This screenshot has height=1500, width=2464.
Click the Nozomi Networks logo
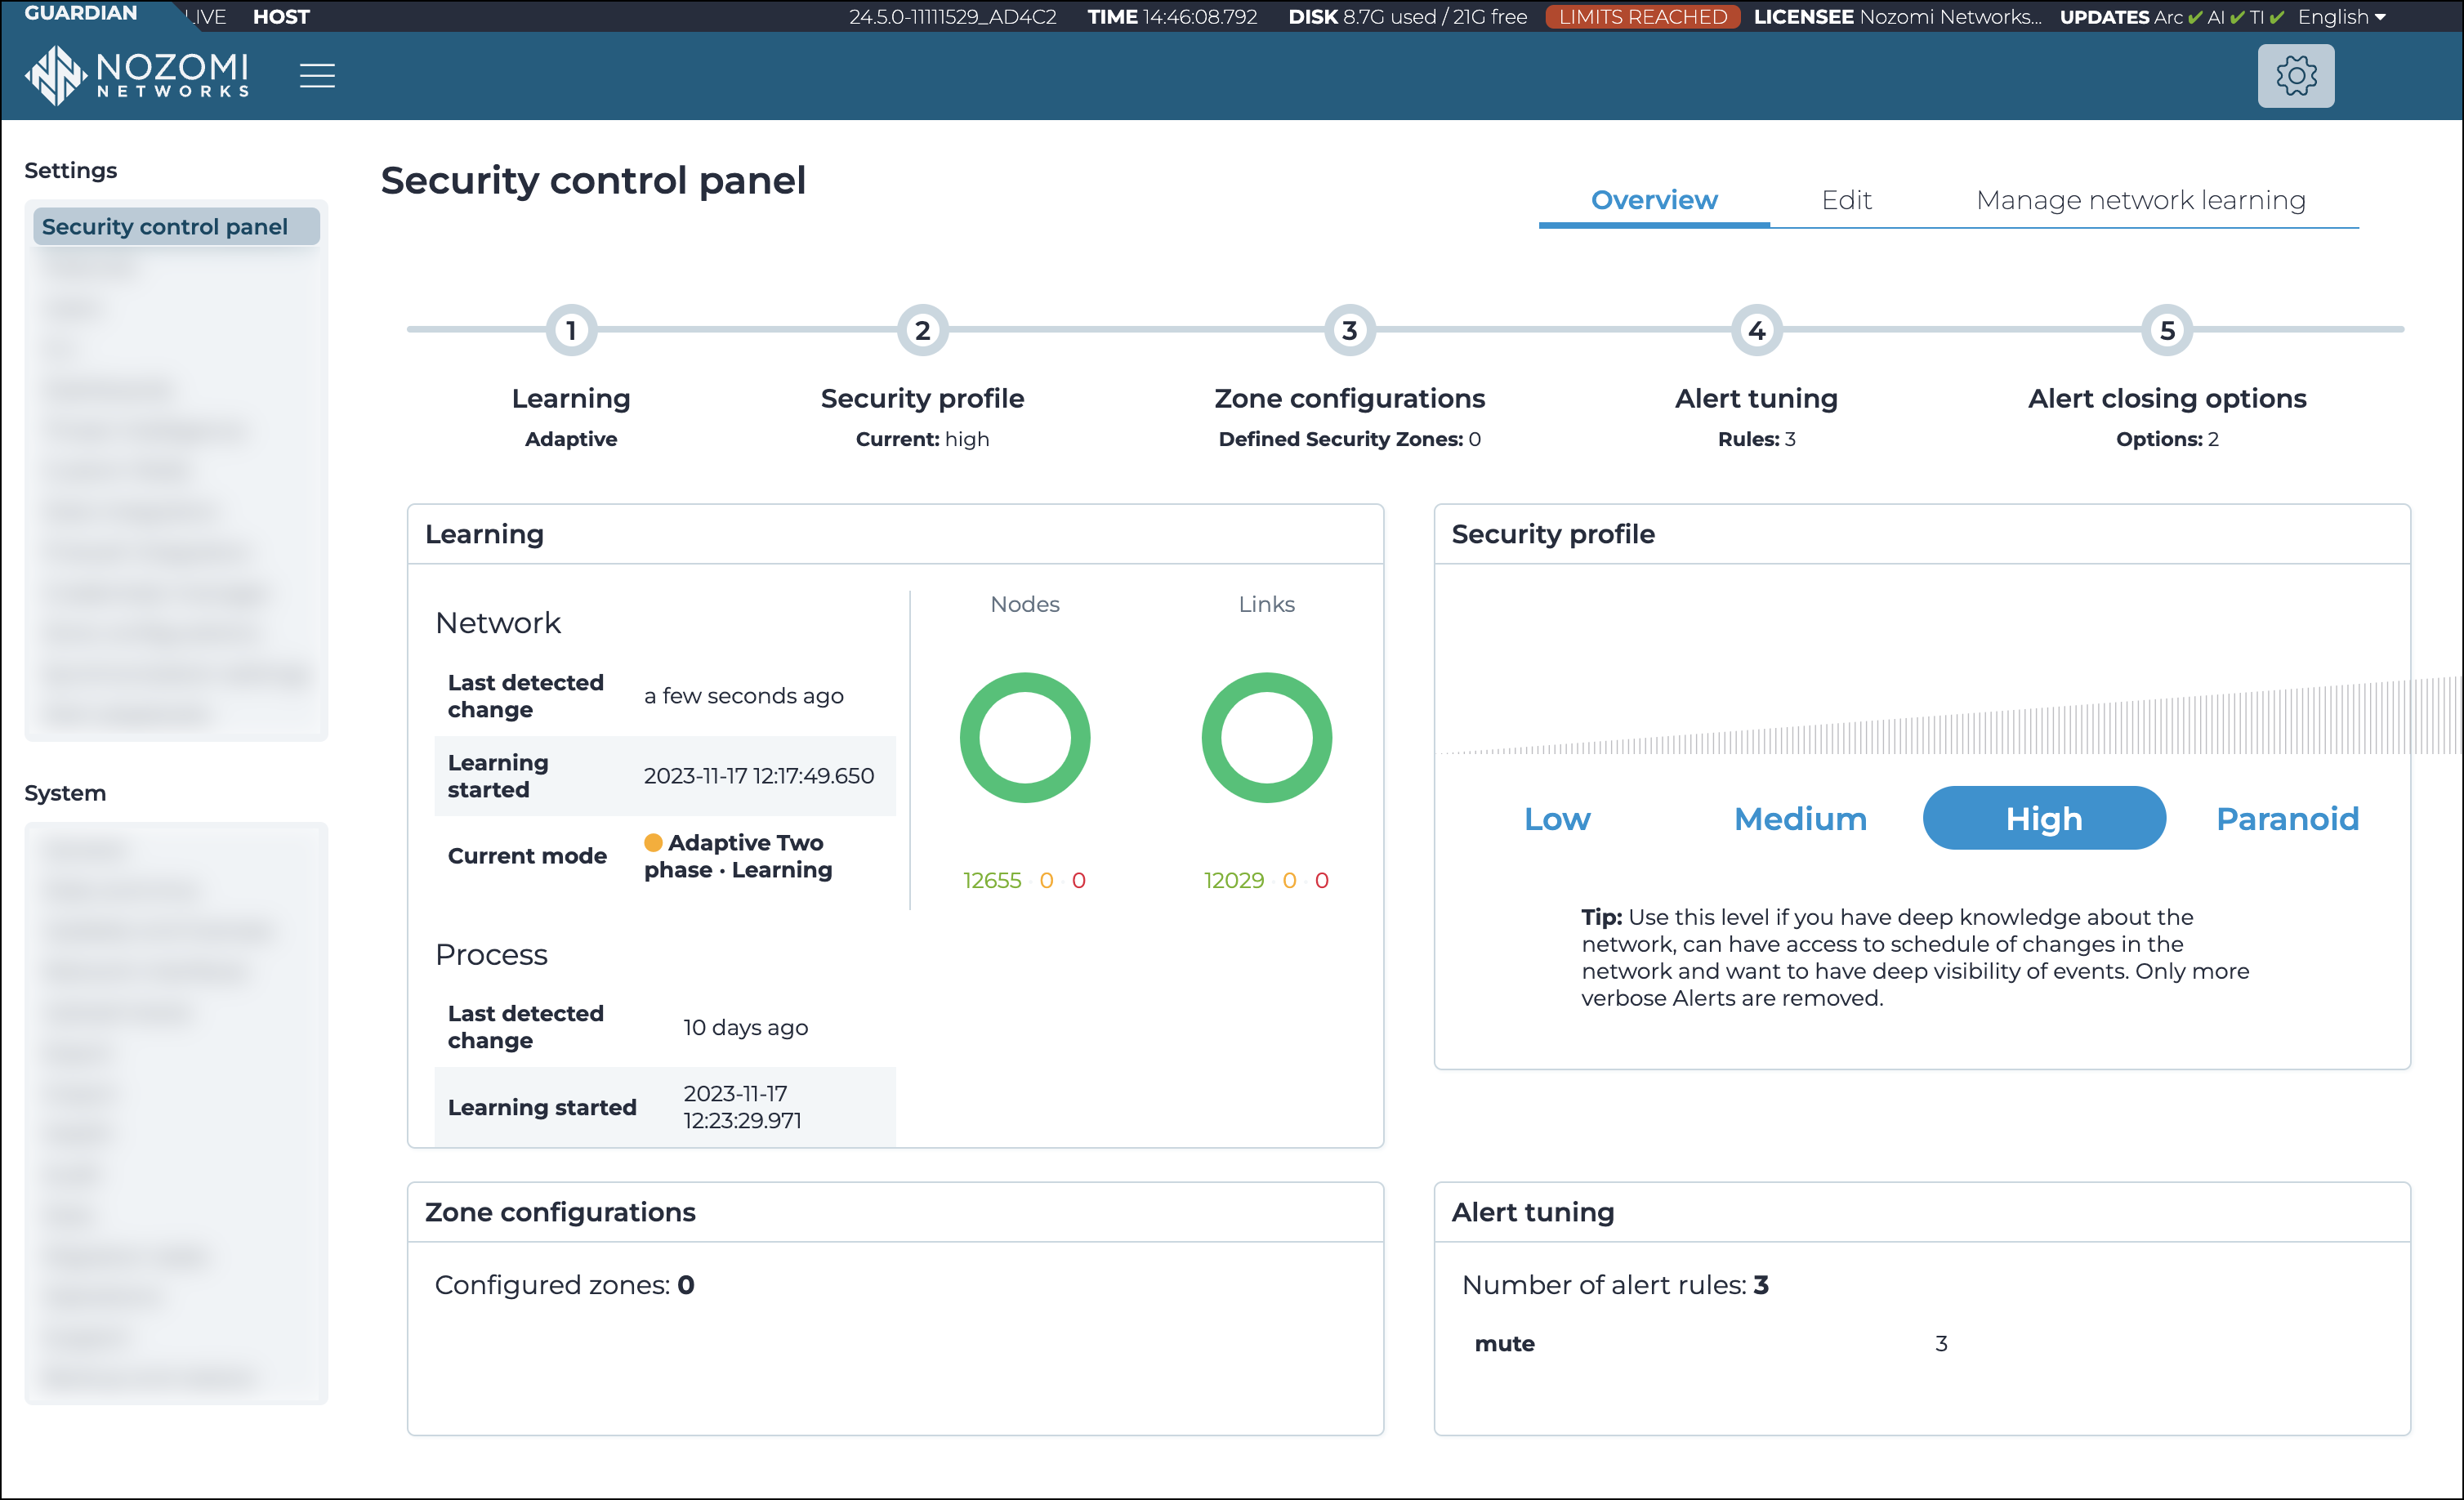(137, 75)
